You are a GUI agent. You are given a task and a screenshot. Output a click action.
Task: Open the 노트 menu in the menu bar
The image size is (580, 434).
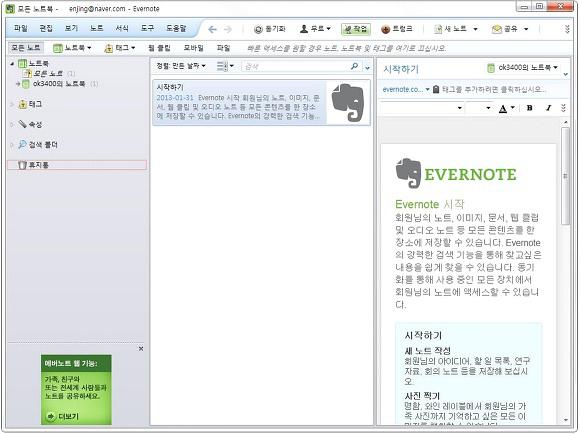(x=97, y=28)
